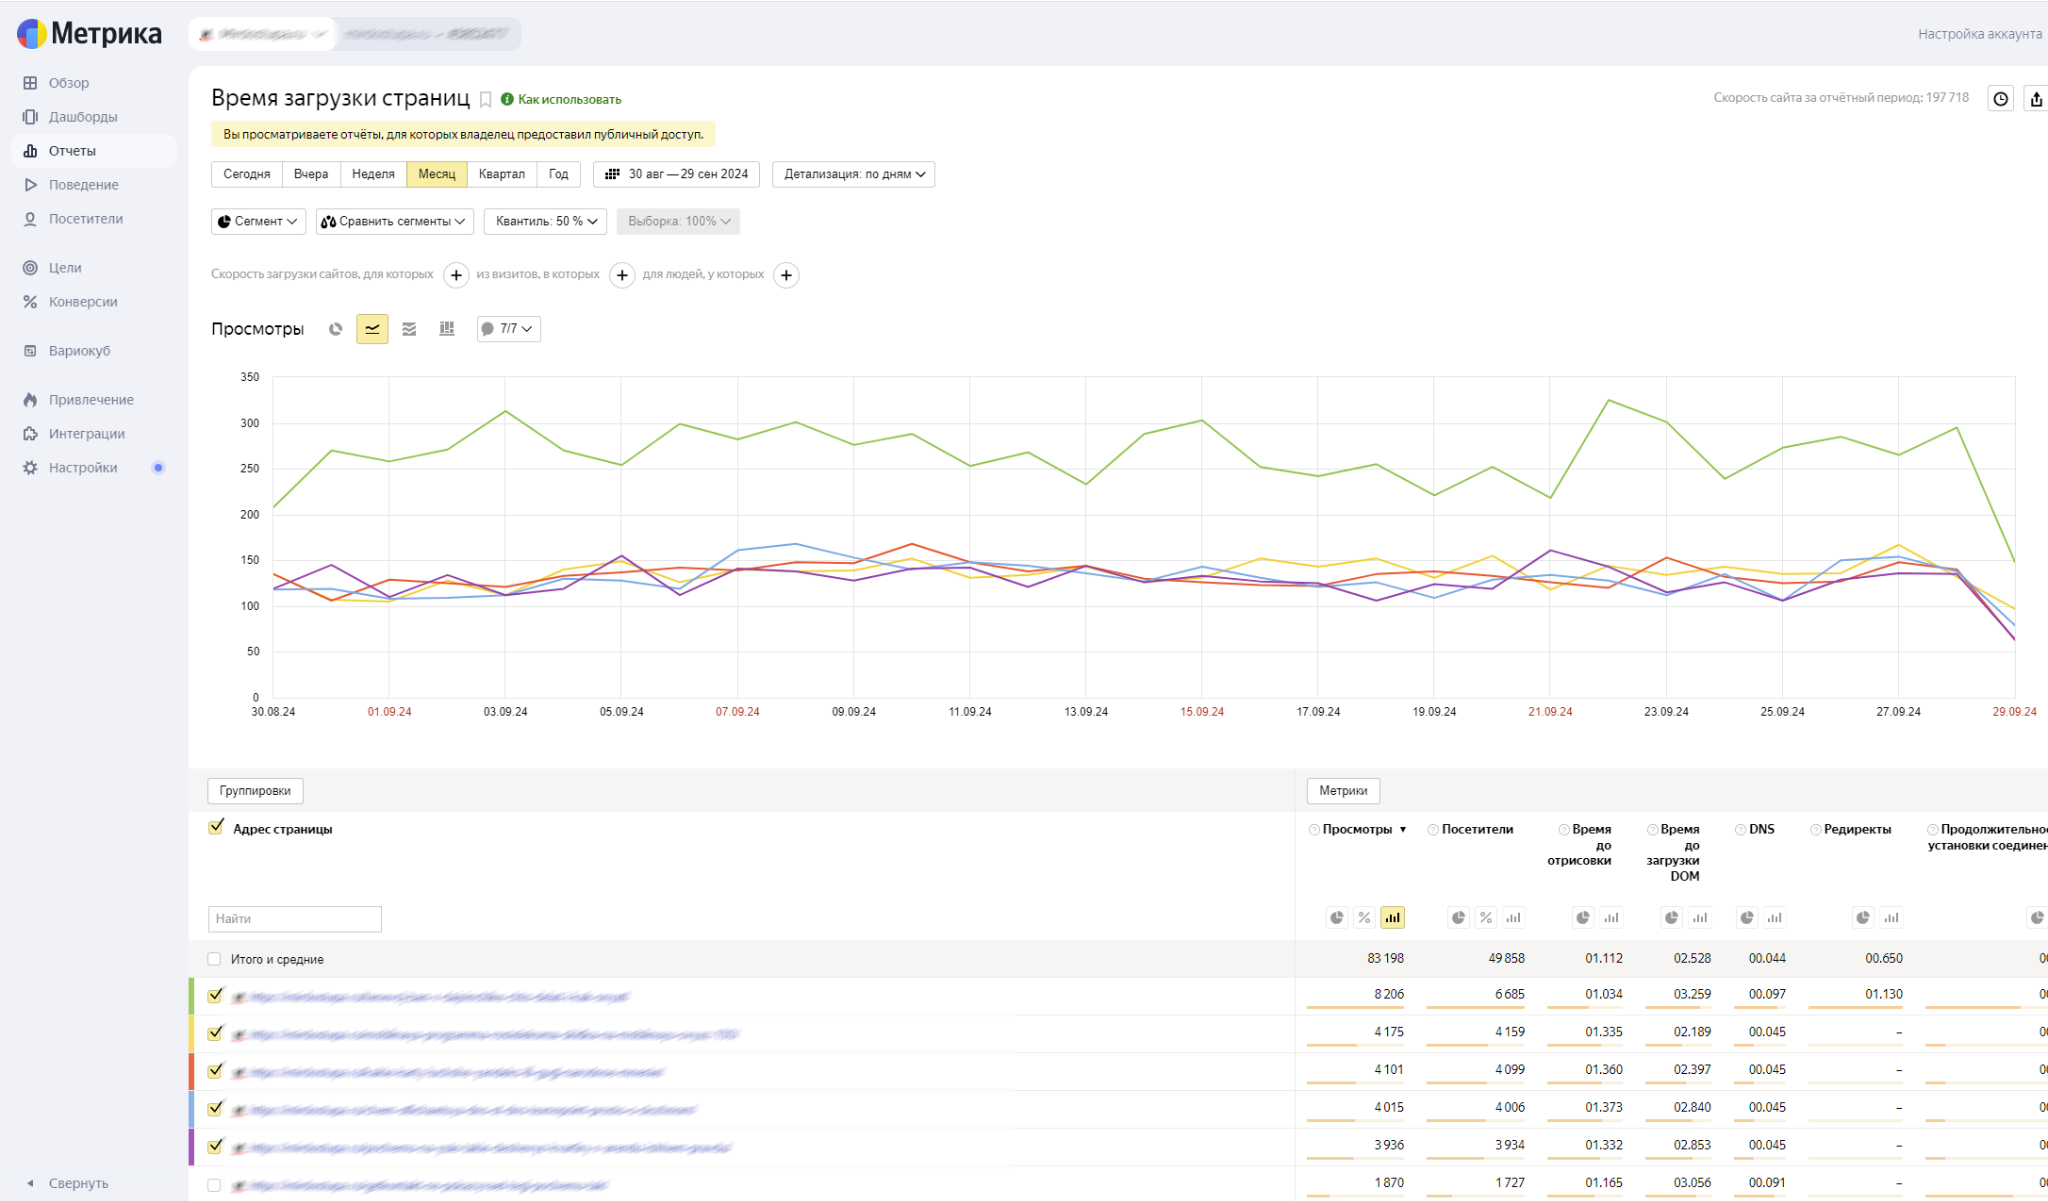Select stacked area chart icon

(x=409, y=329)
